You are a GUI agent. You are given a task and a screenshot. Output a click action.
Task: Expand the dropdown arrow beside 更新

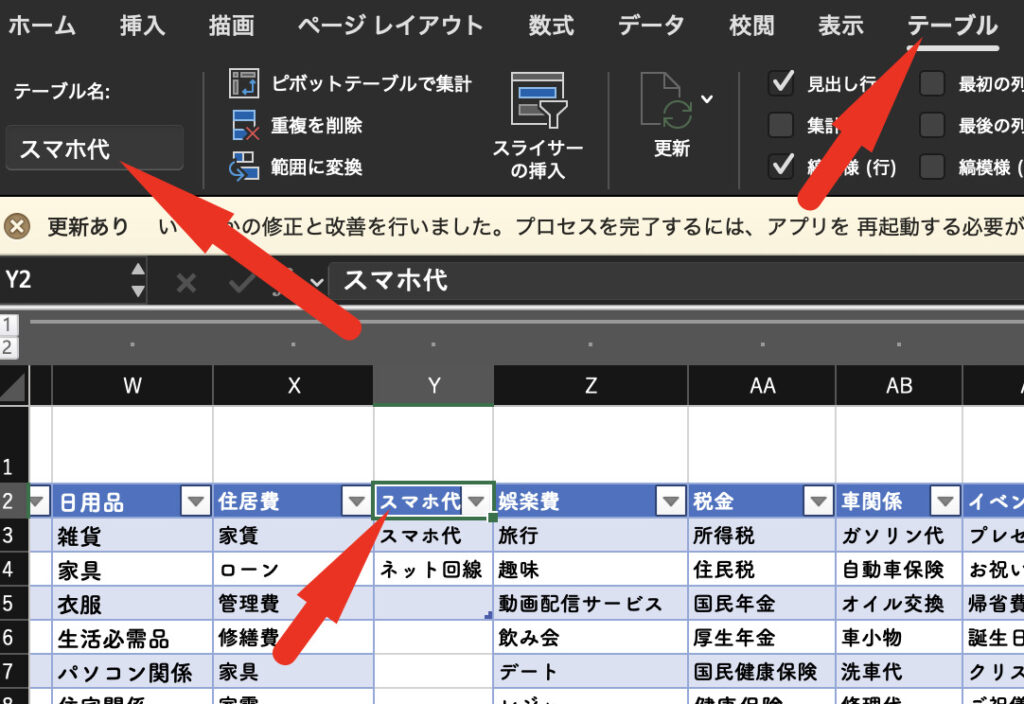[x=708, y=98]
